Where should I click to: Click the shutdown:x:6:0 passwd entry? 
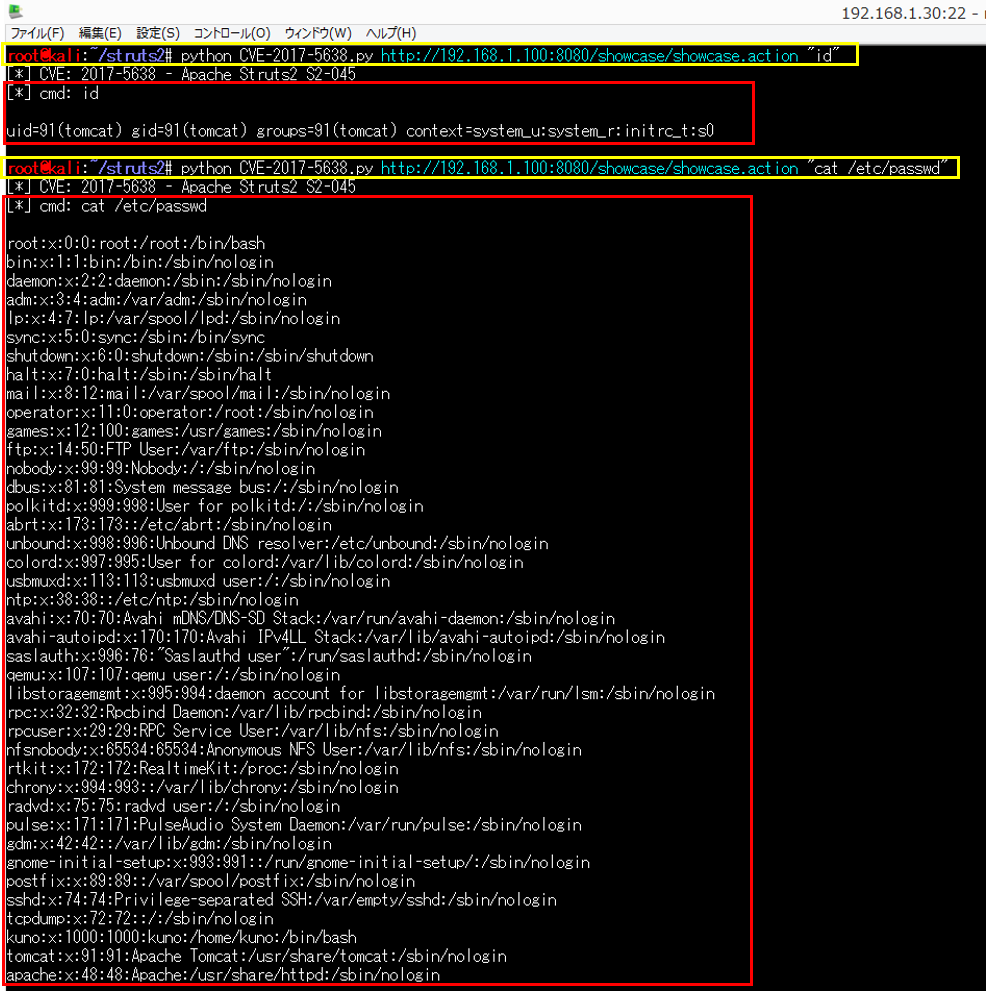(190, 356)
